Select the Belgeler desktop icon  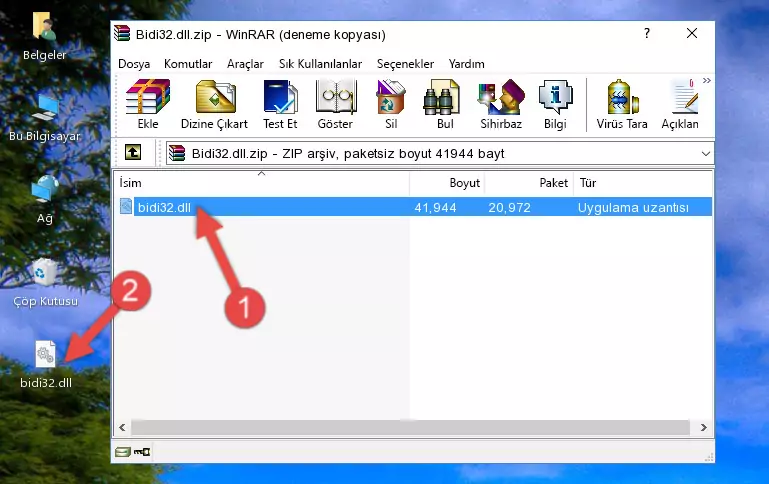(45, 36)
